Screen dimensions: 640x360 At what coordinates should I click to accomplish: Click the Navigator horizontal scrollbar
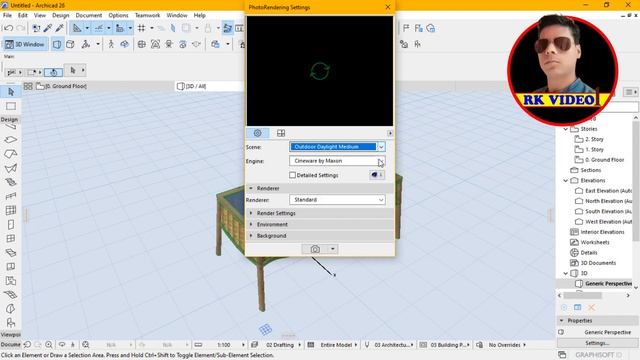(x=582, y=295)
